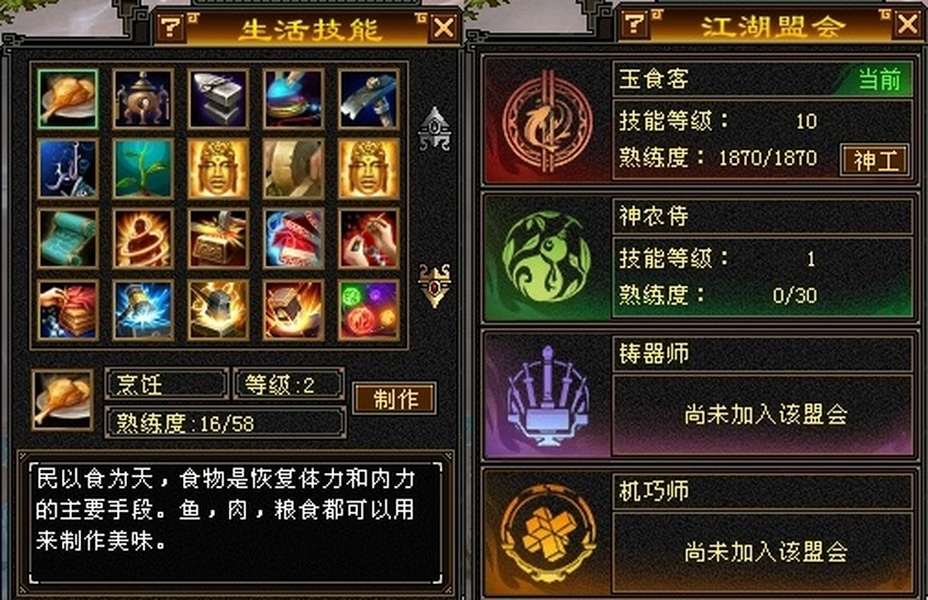Image resolution: width=928 pixels, height=600 pixels.
Task: Click the 神工 button
Action: tap(875, 160)
